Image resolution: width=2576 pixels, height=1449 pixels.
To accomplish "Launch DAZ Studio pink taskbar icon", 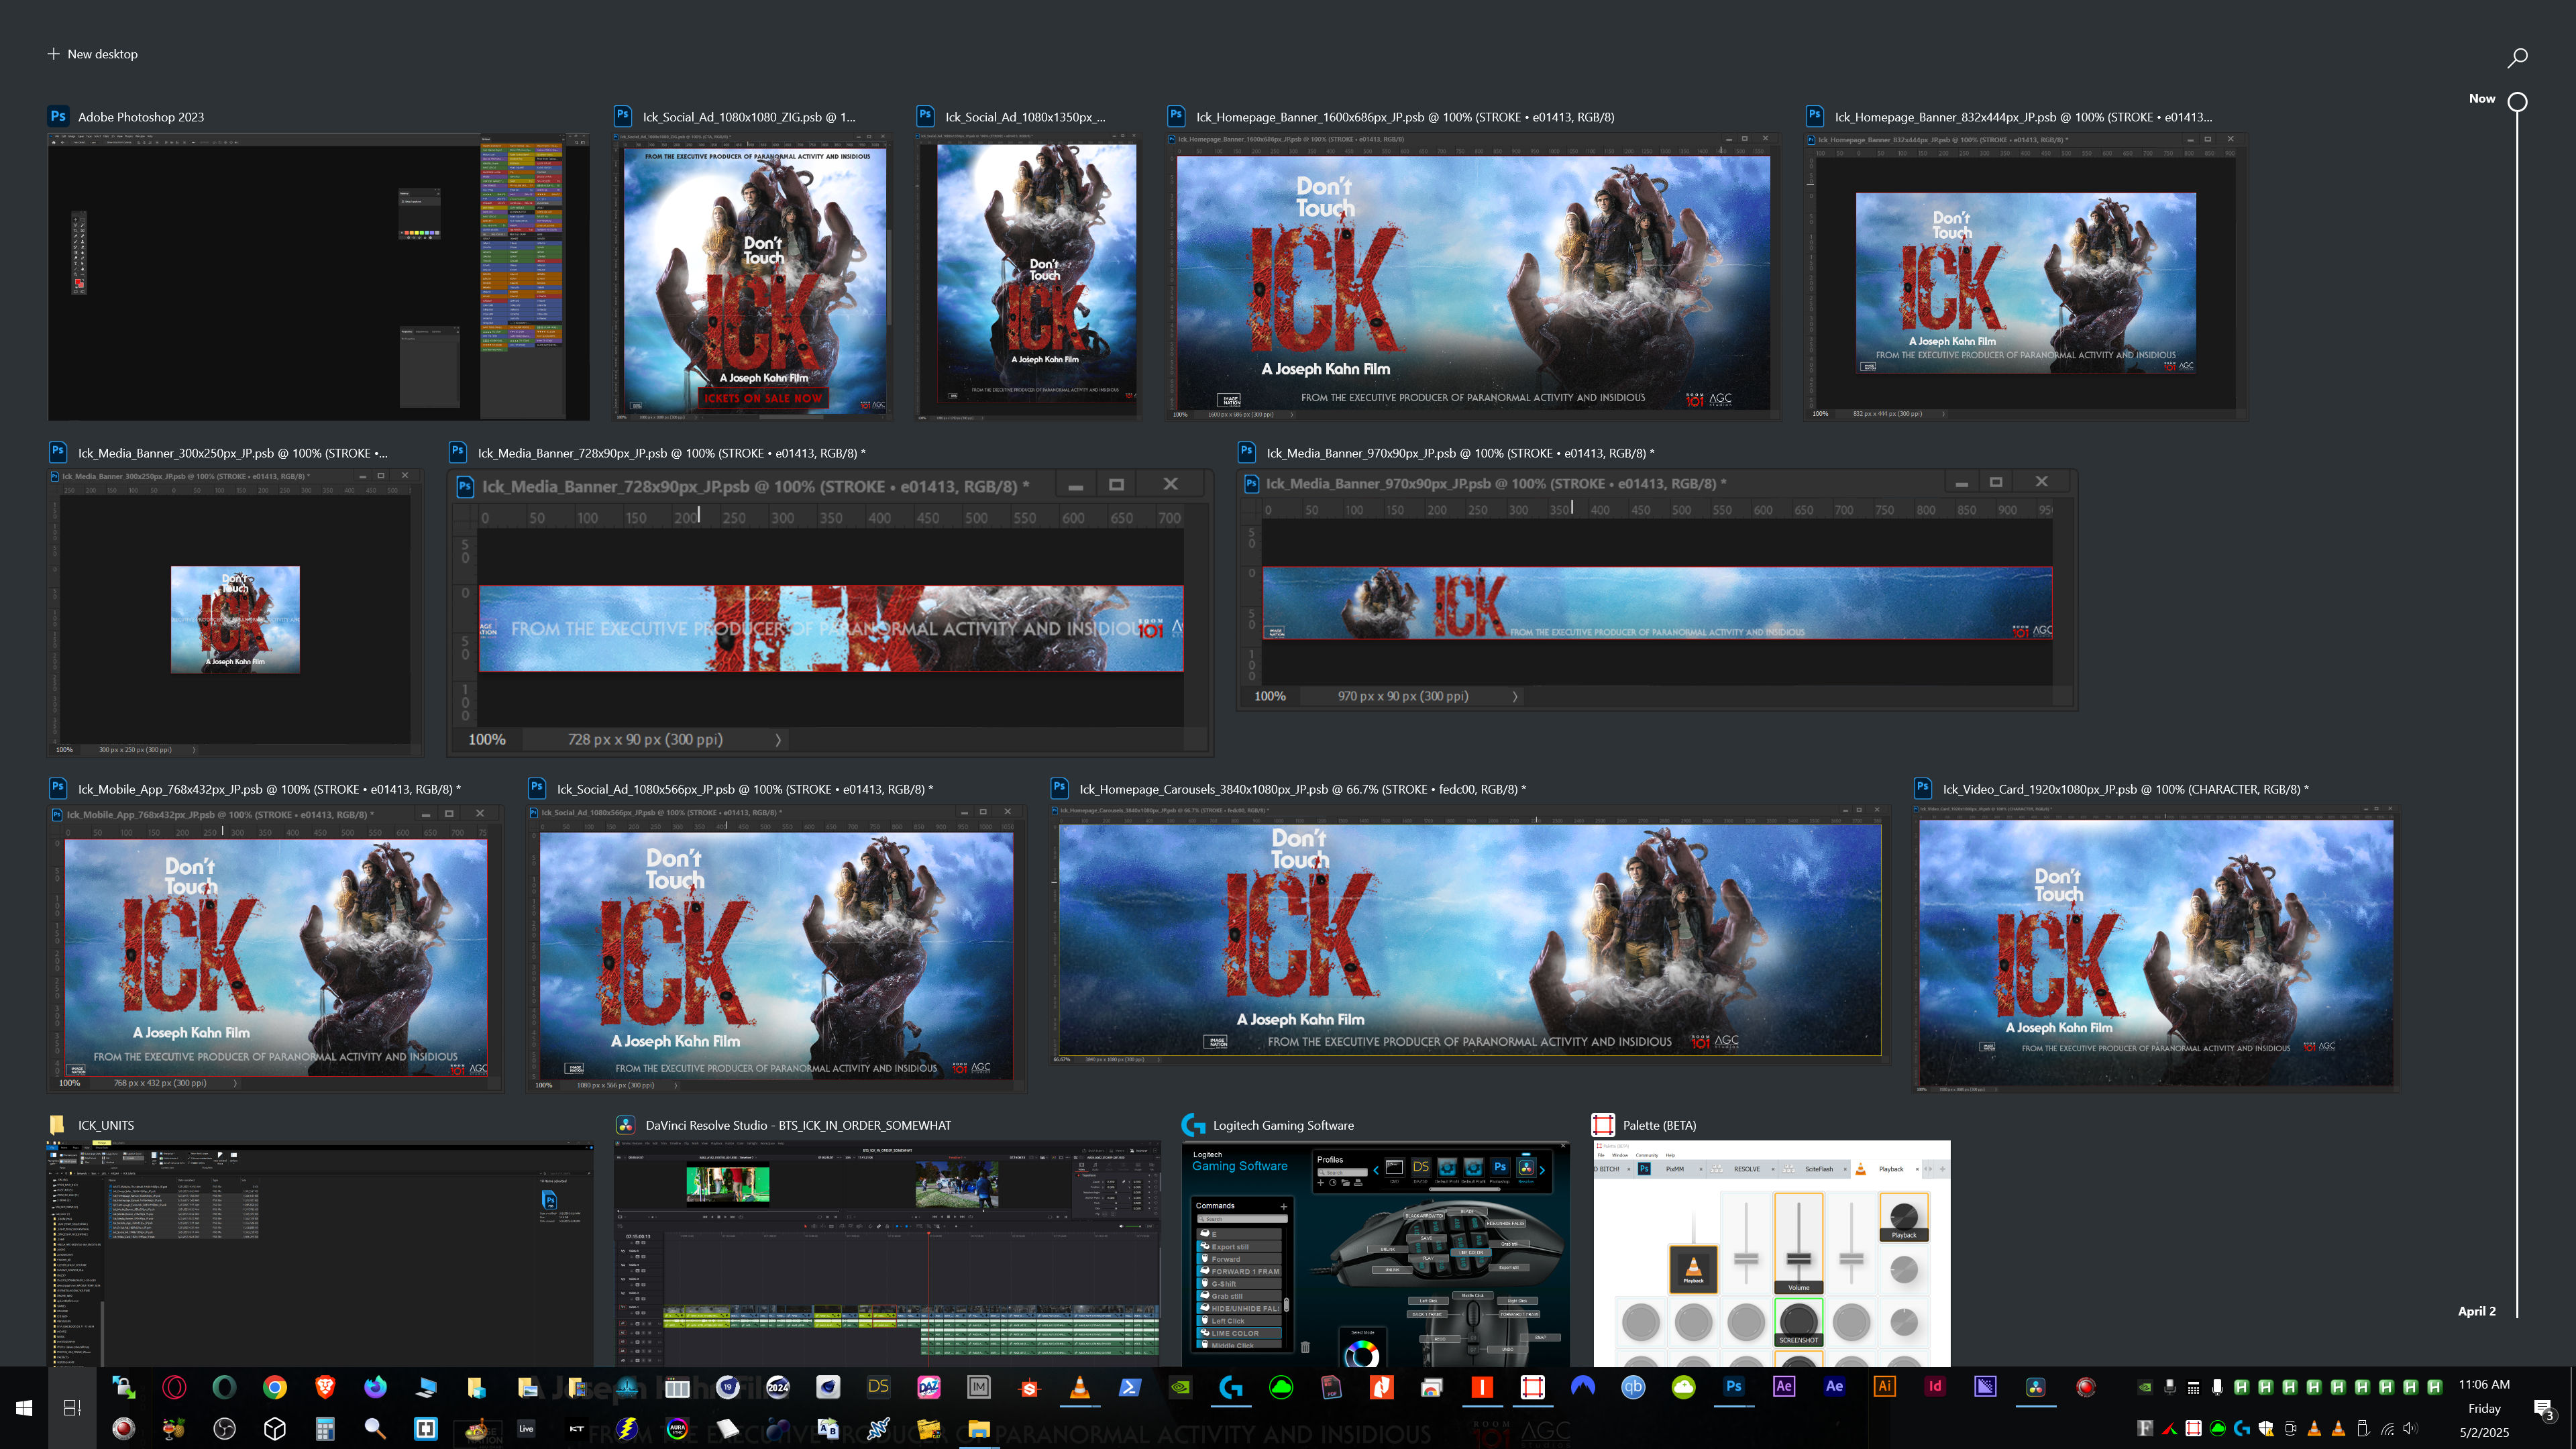I will 928,1386.
